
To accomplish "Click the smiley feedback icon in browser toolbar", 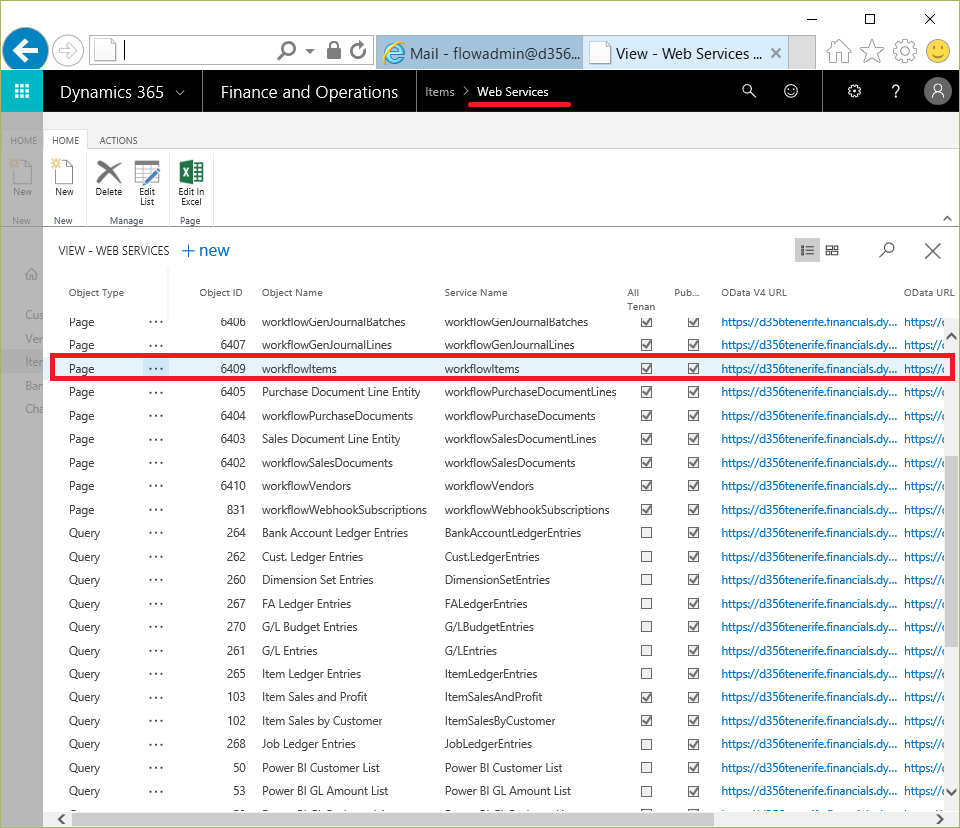I will click(937, 51).
